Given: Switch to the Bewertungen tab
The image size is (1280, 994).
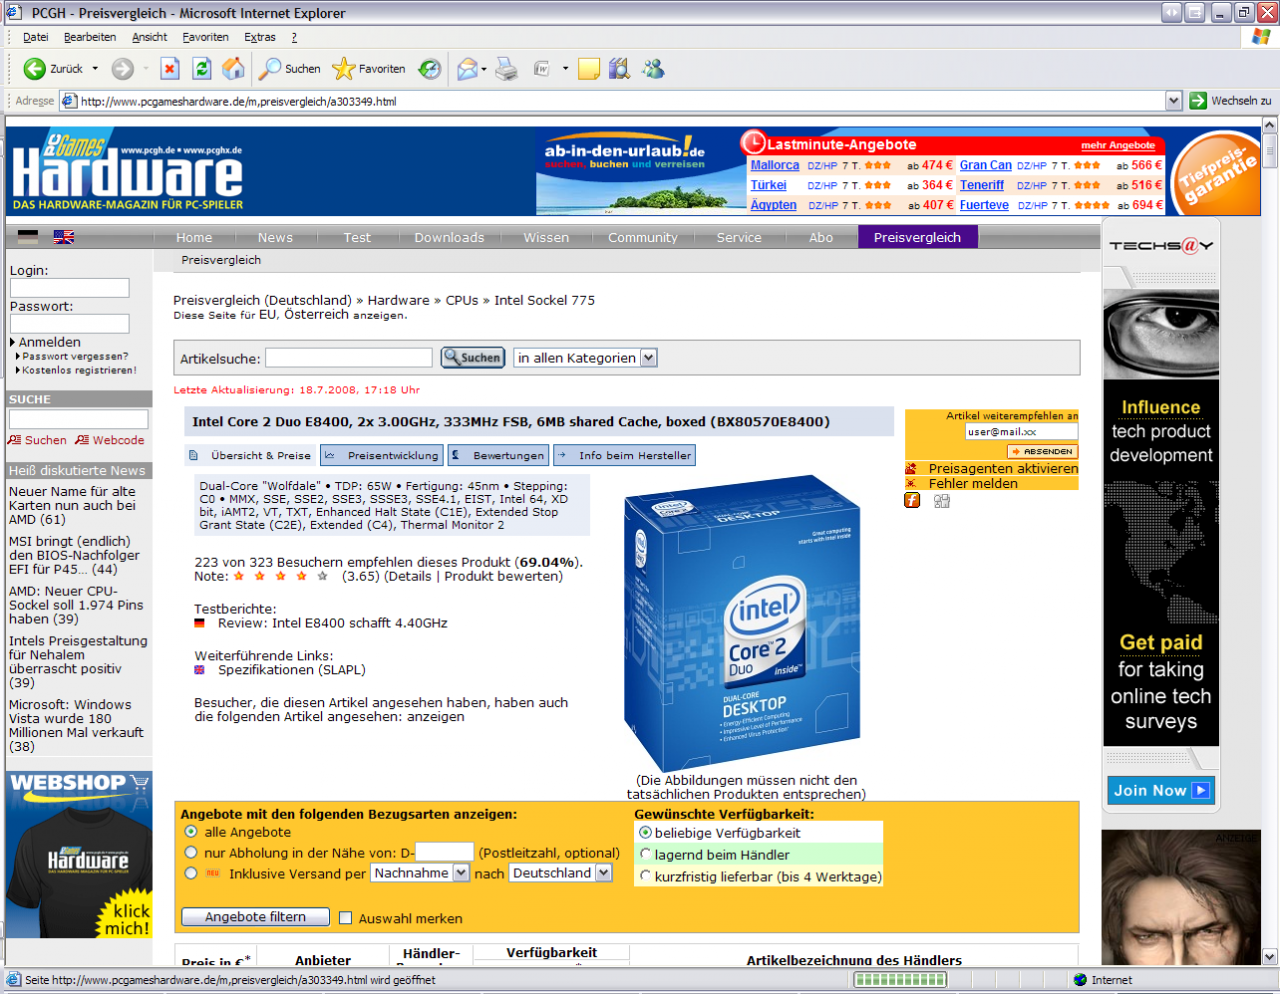Looking at the screenshot, I should coord(498,455).
